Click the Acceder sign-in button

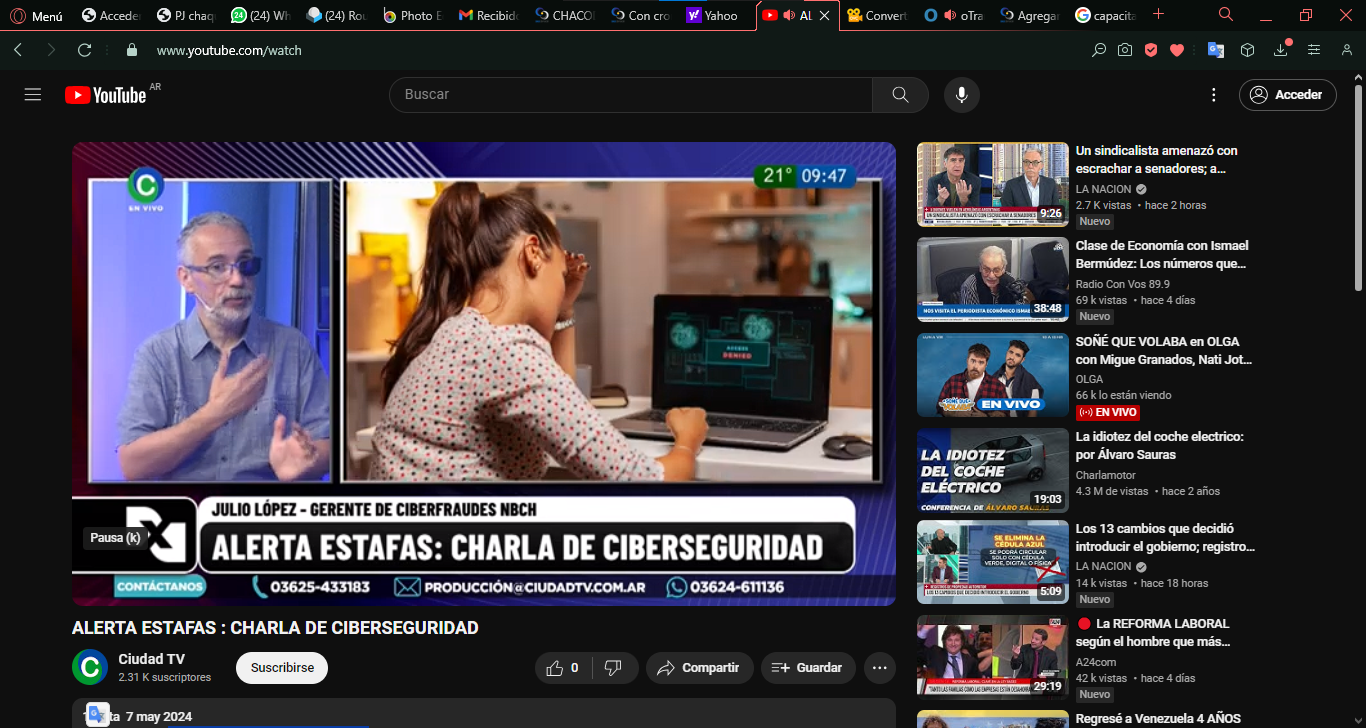[x=1287, y=95]
